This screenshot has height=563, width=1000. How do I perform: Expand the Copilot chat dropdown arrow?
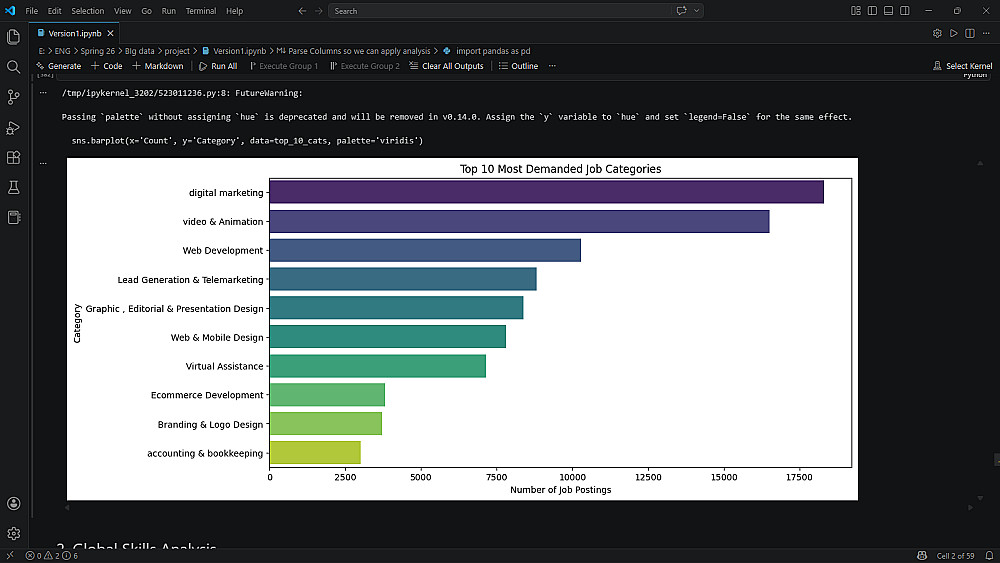tap(696, 11)
